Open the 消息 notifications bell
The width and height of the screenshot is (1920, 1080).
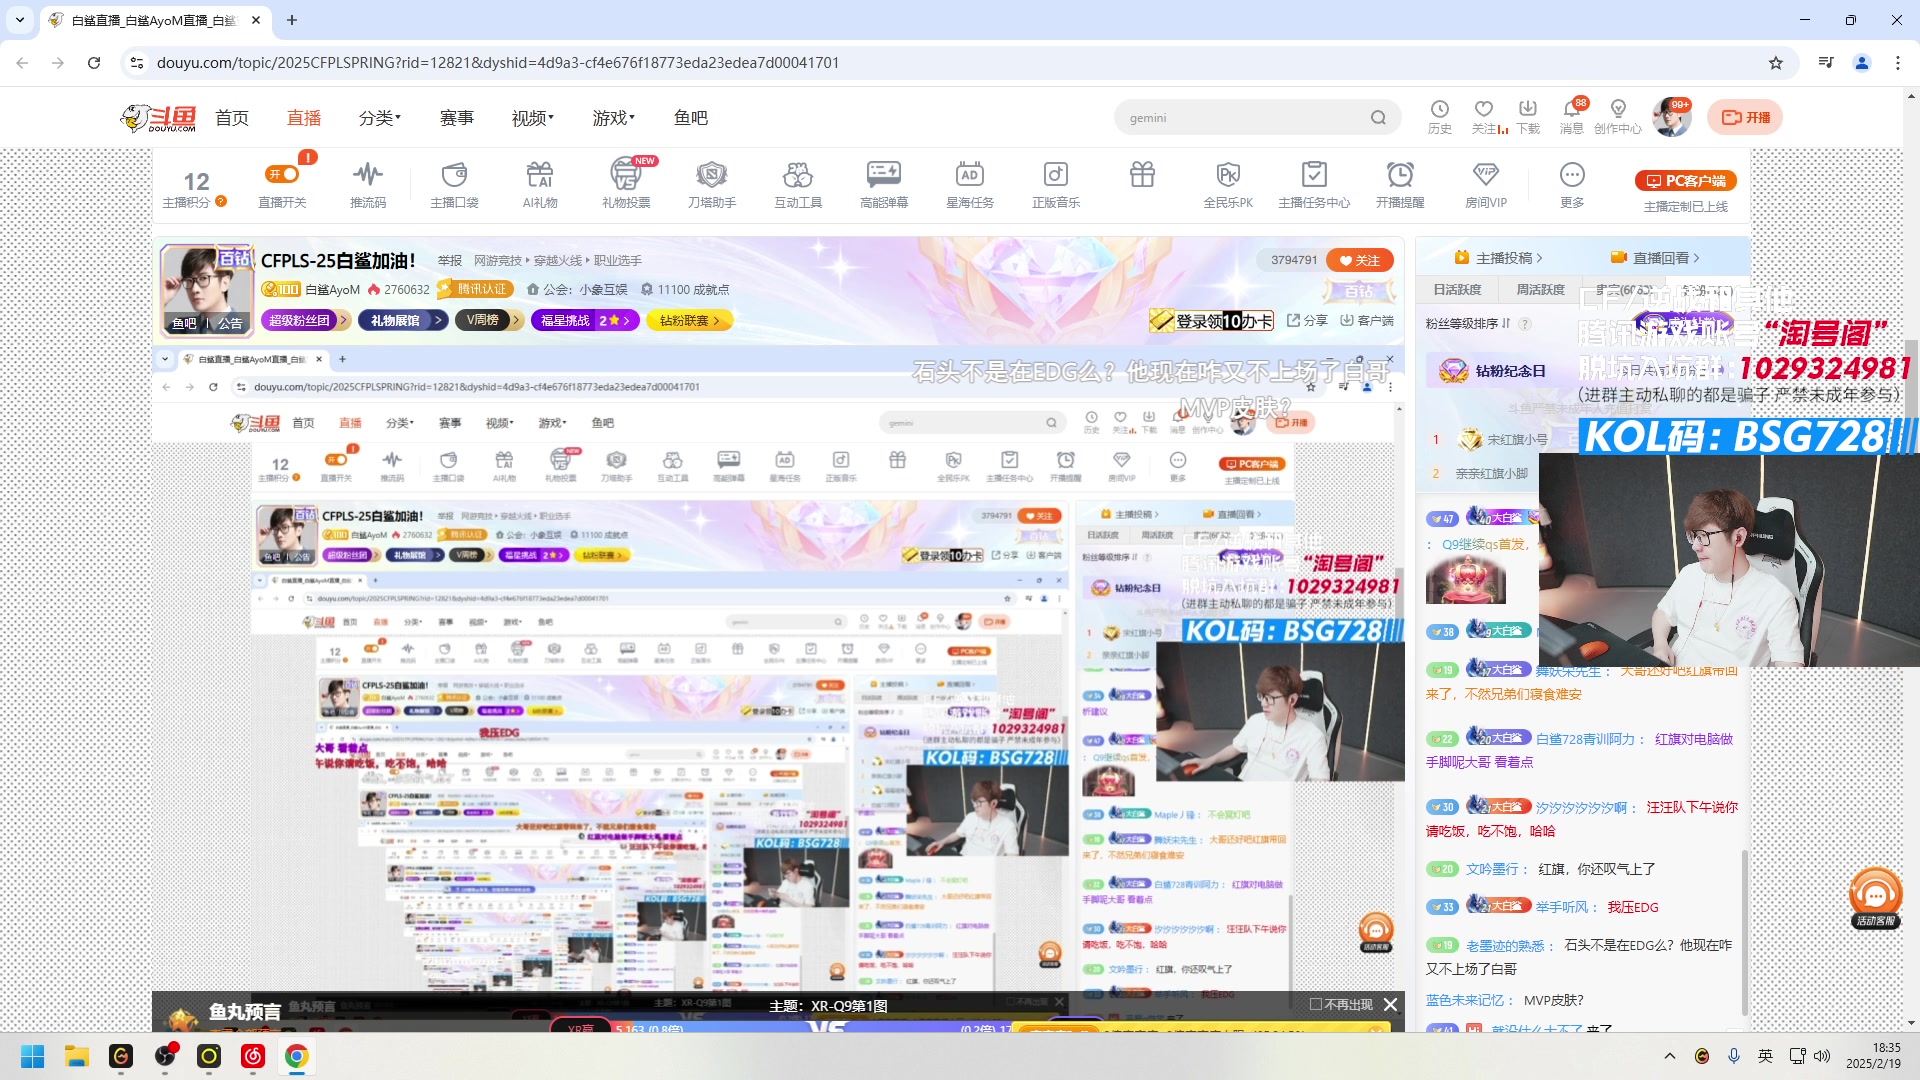pyautogui.click(x=1572, y=117)
